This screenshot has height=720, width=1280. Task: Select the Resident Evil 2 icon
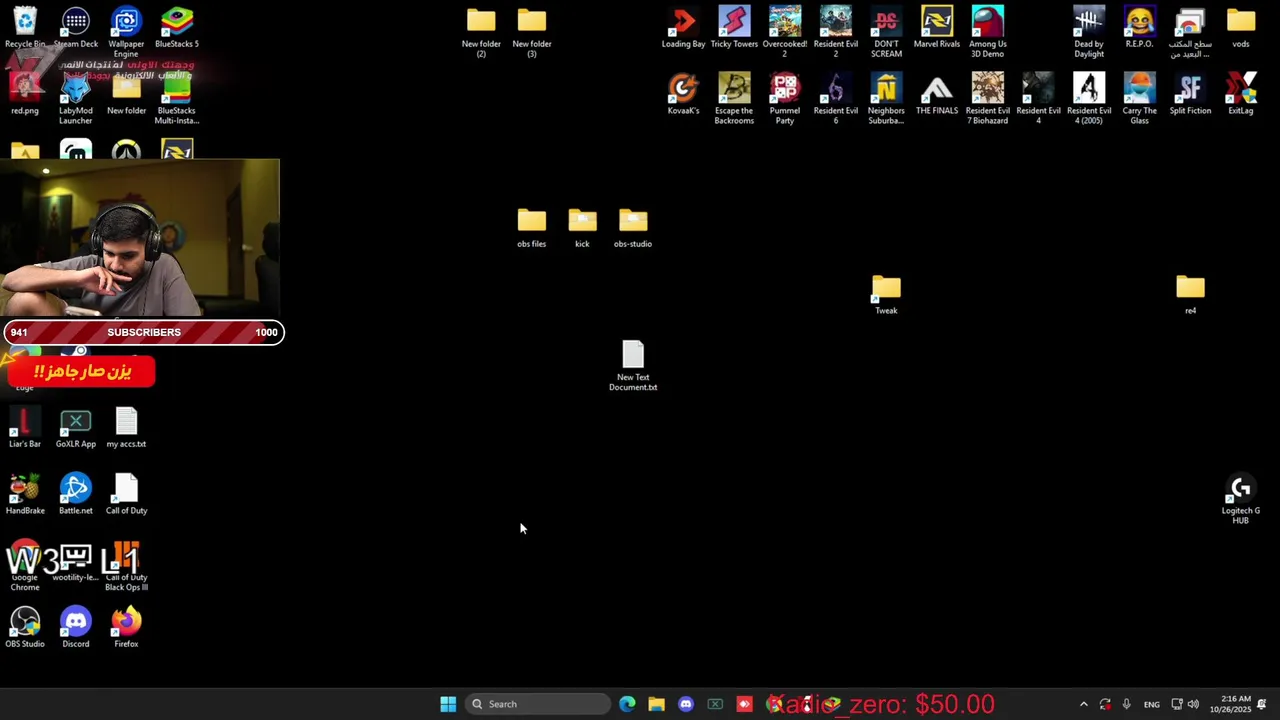pos(836,31)
